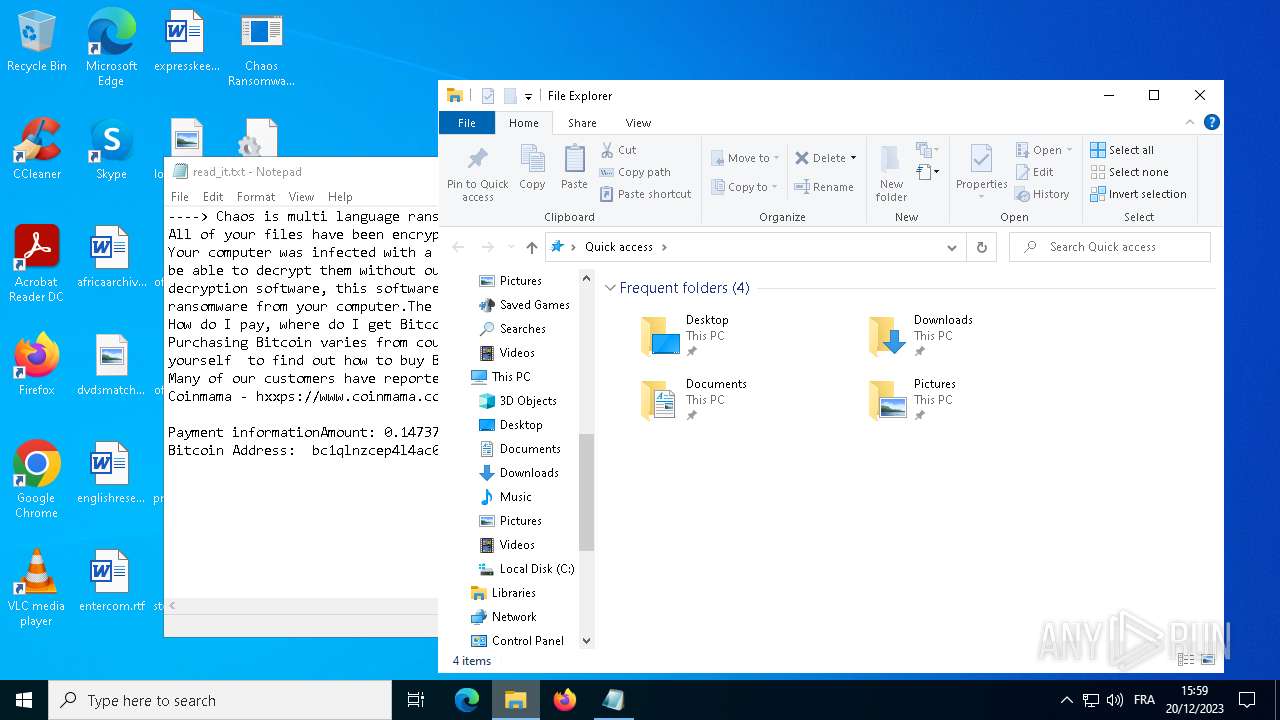Click History in the Open group
This screenshot has height=720, width=1280.
[x=1042, y=194]
